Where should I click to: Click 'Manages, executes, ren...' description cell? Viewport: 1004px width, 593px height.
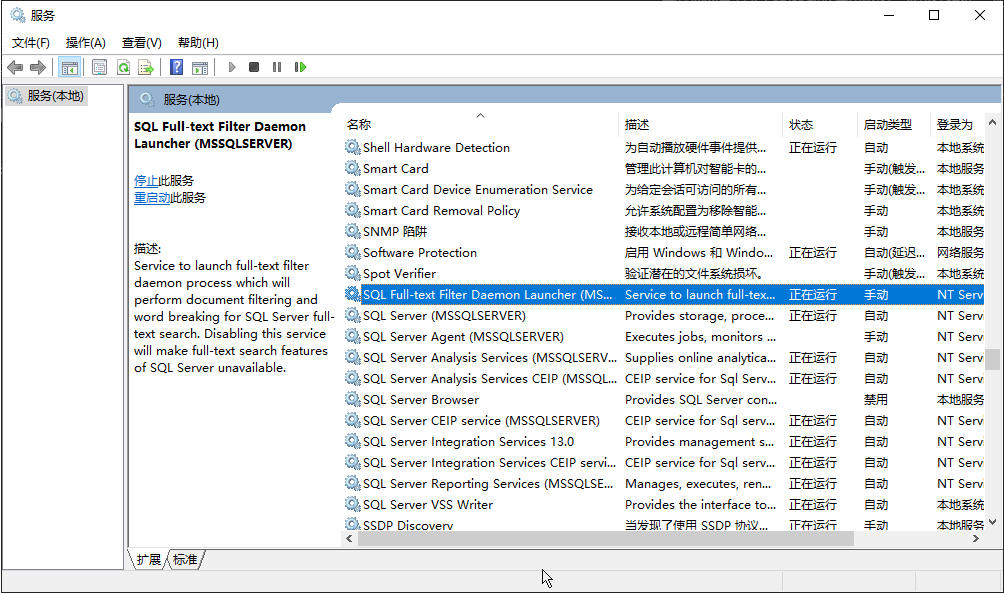click(698, 484)
